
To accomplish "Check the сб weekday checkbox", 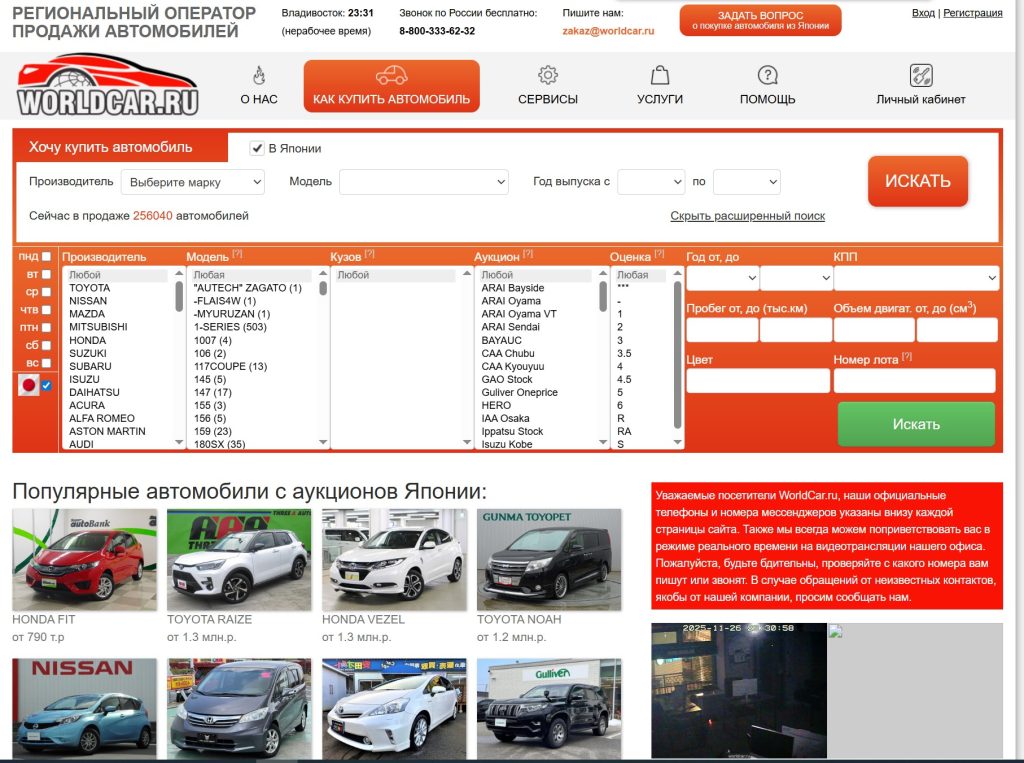I will [44, 345].
